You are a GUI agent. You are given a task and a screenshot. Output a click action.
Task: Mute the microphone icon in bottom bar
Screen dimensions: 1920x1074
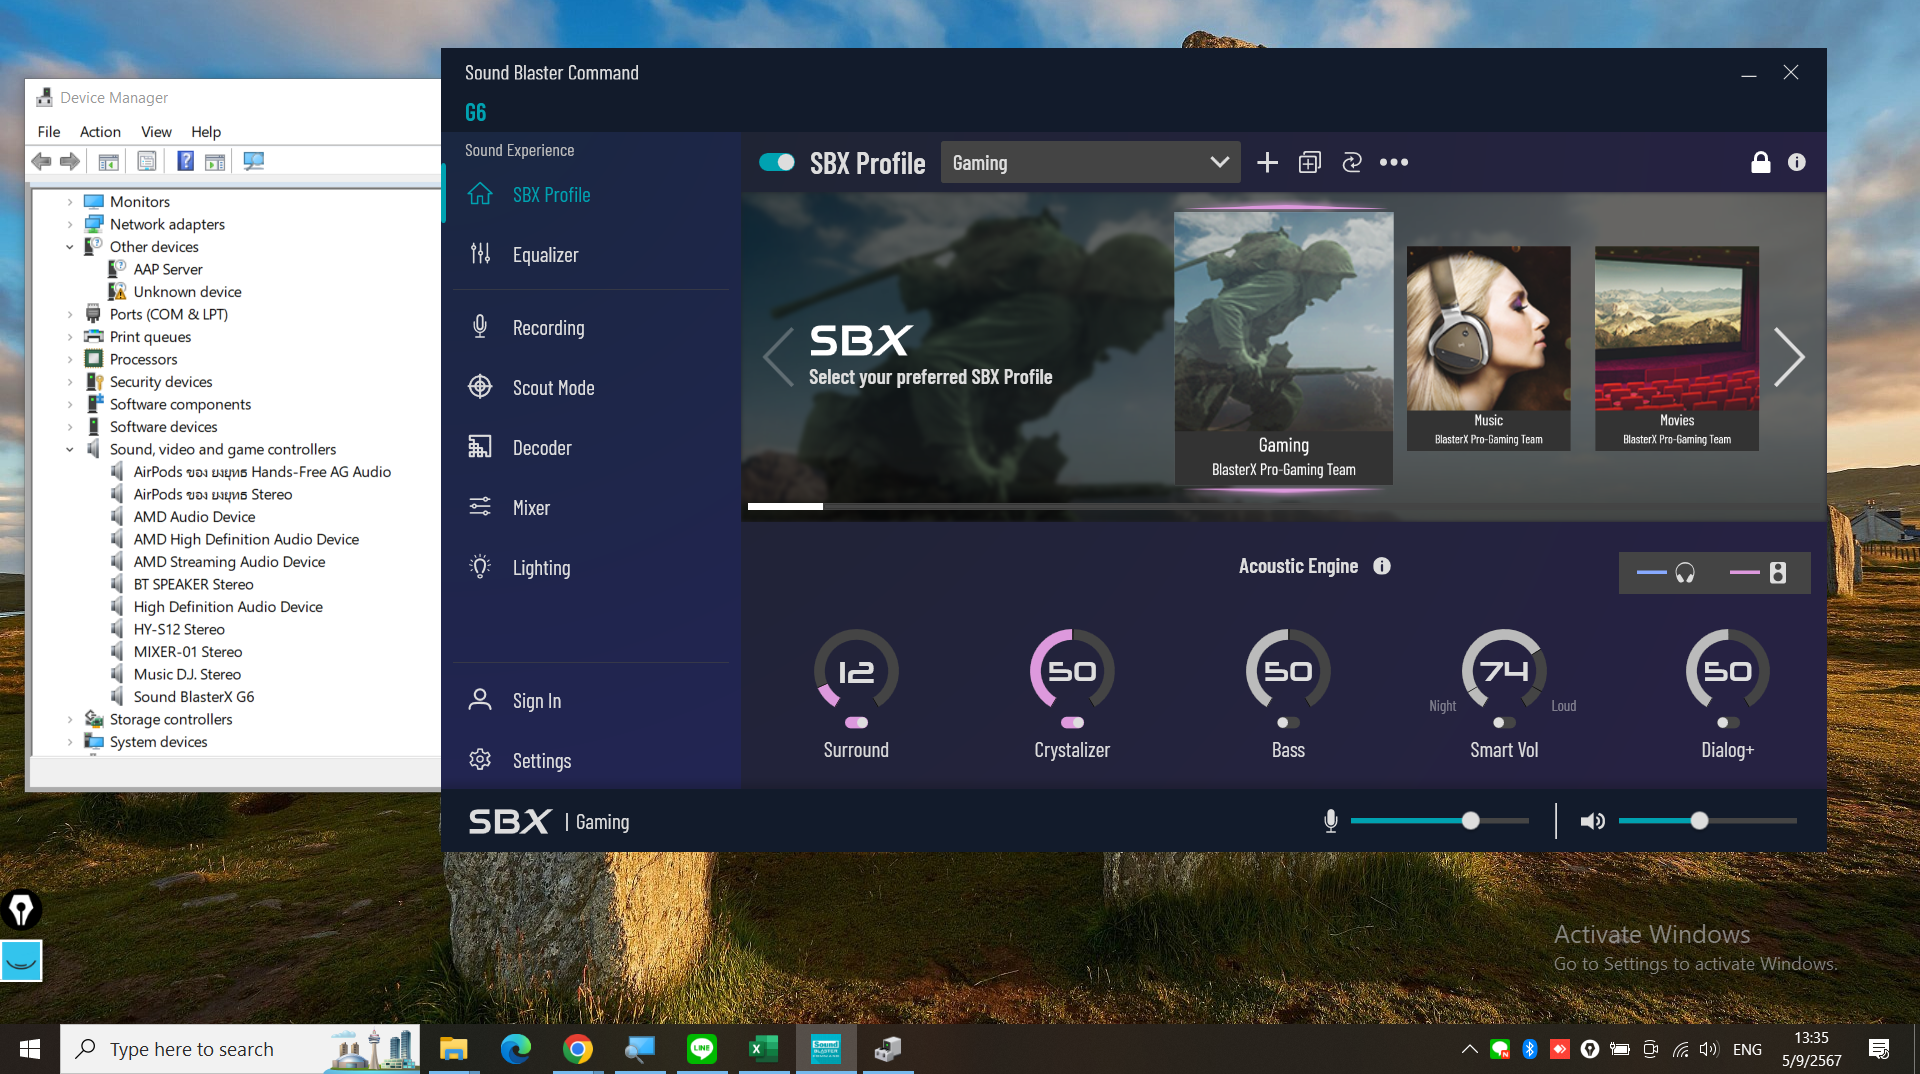pos(1331,821)
